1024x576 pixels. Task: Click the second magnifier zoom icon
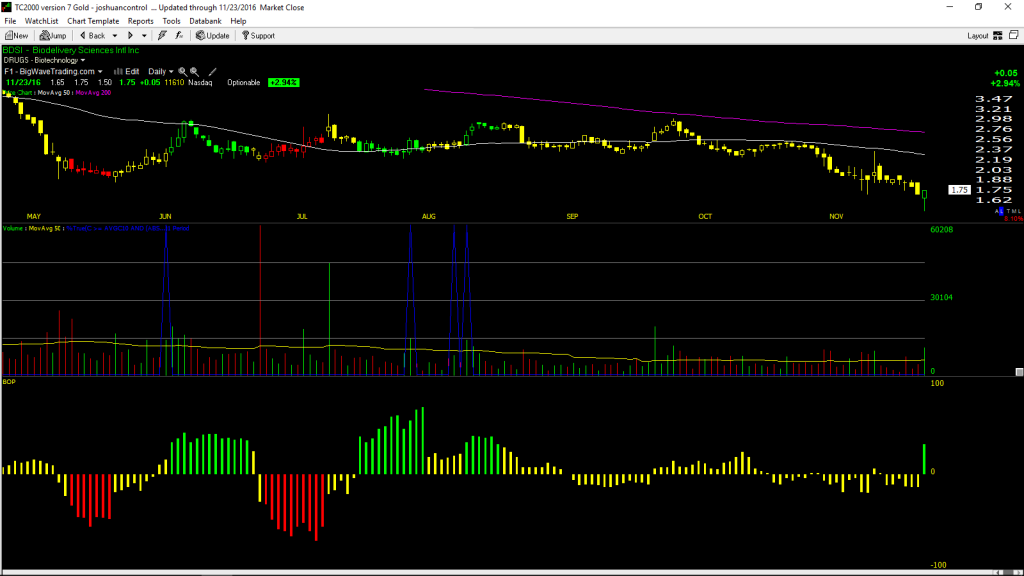coord(195,71)
